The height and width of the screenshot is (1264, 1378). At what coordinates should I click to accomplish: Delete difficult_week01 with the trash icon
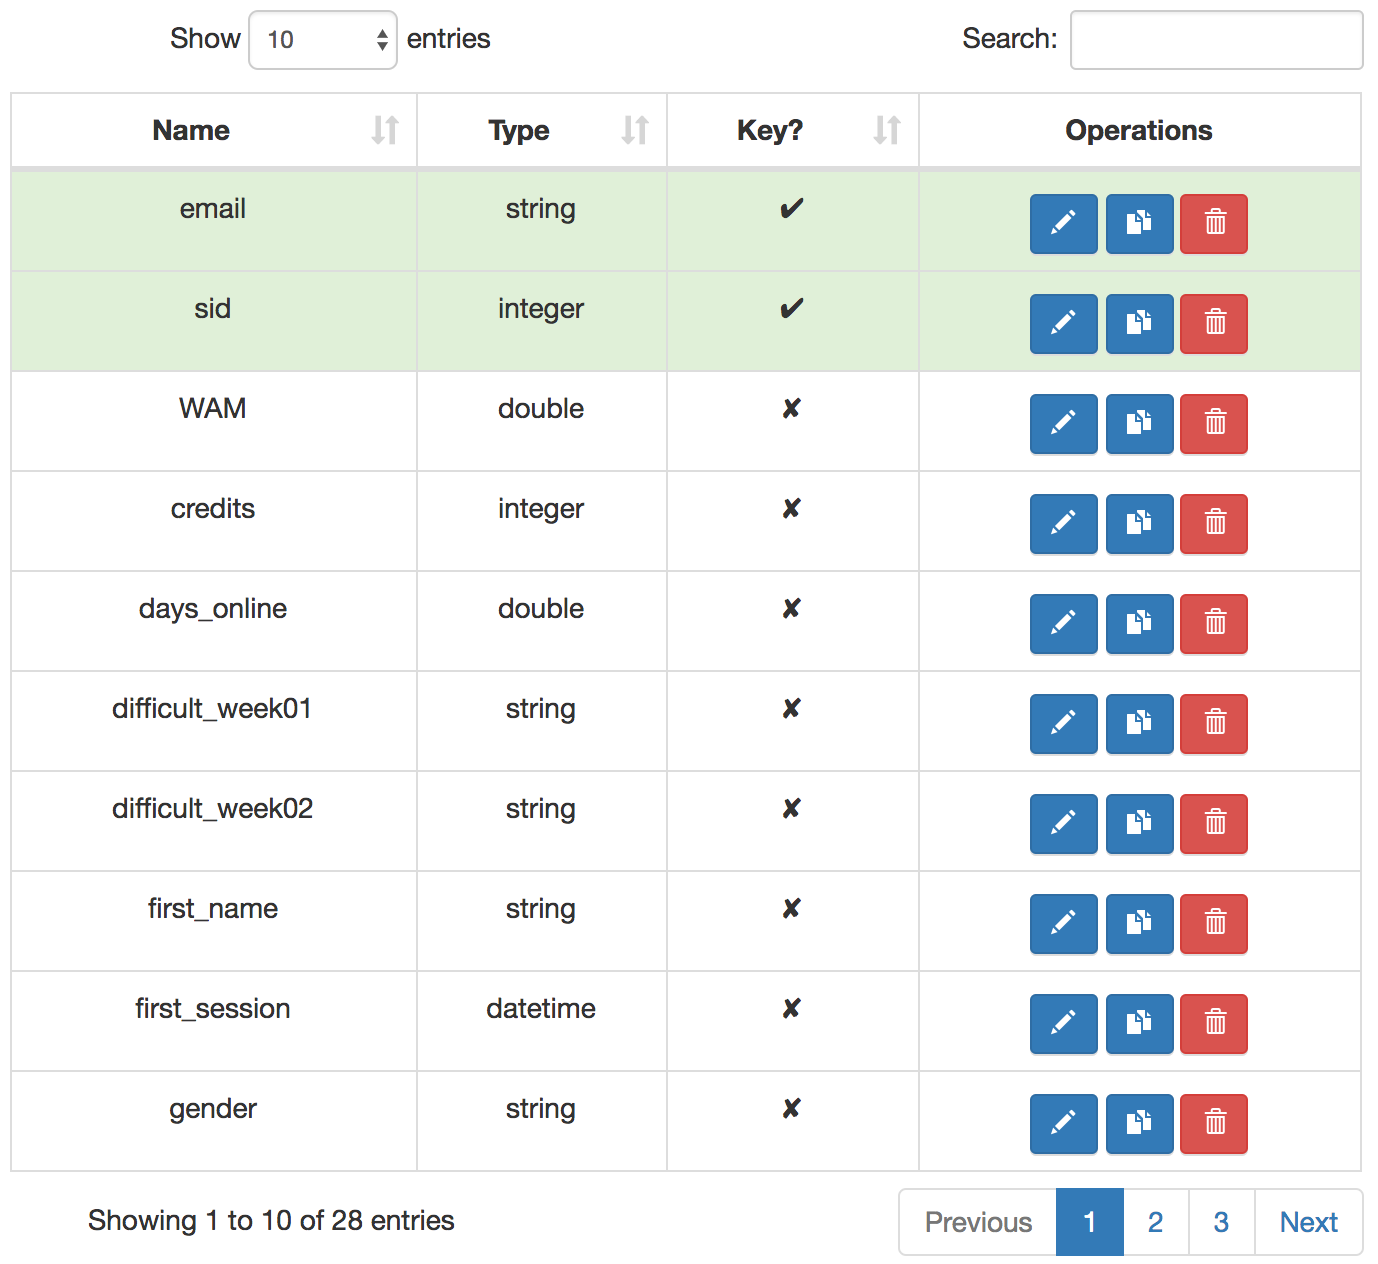click(x=1214, y=723)
